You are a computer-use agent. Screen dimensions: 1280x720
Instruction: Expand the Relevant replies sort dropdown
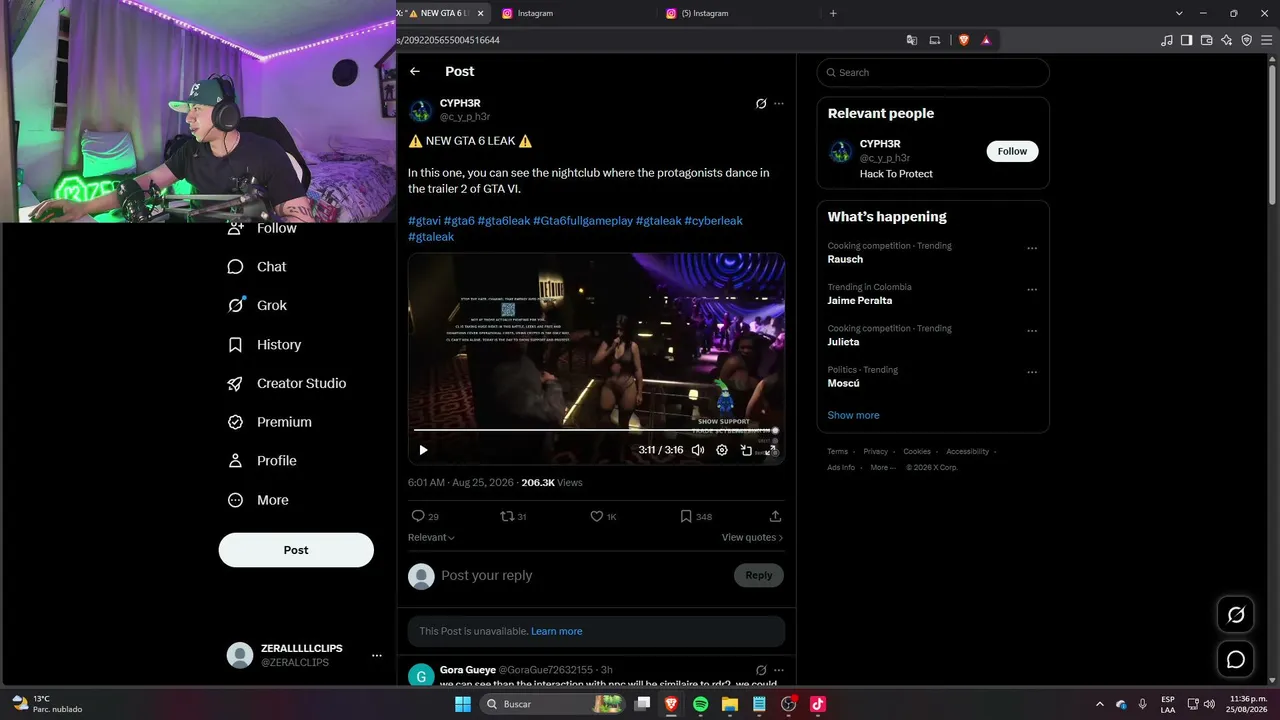click(x=431, y=537)
